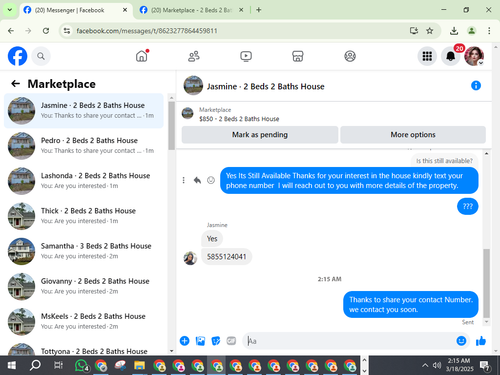Screen dimensions: 500x375
Task: Select Tottyona - 2 Beds 2 Baths House chat
Action: pyautogui.click(x=84, y=349)
